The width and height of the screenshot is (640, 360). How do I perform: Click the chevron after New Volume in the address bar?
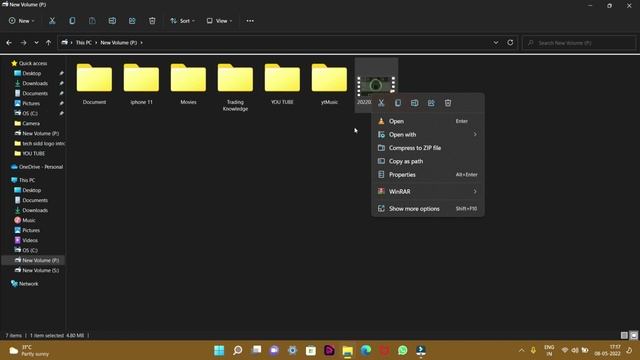(x=142, y=42)
